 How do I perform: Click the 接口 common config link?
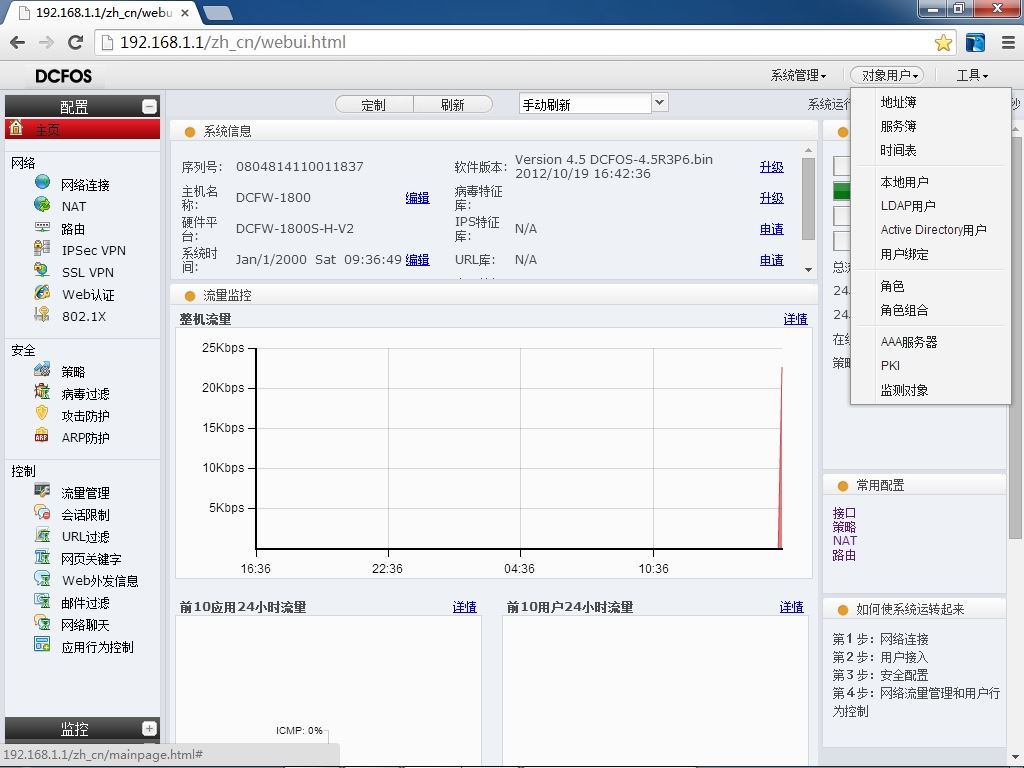click(844, 513)
